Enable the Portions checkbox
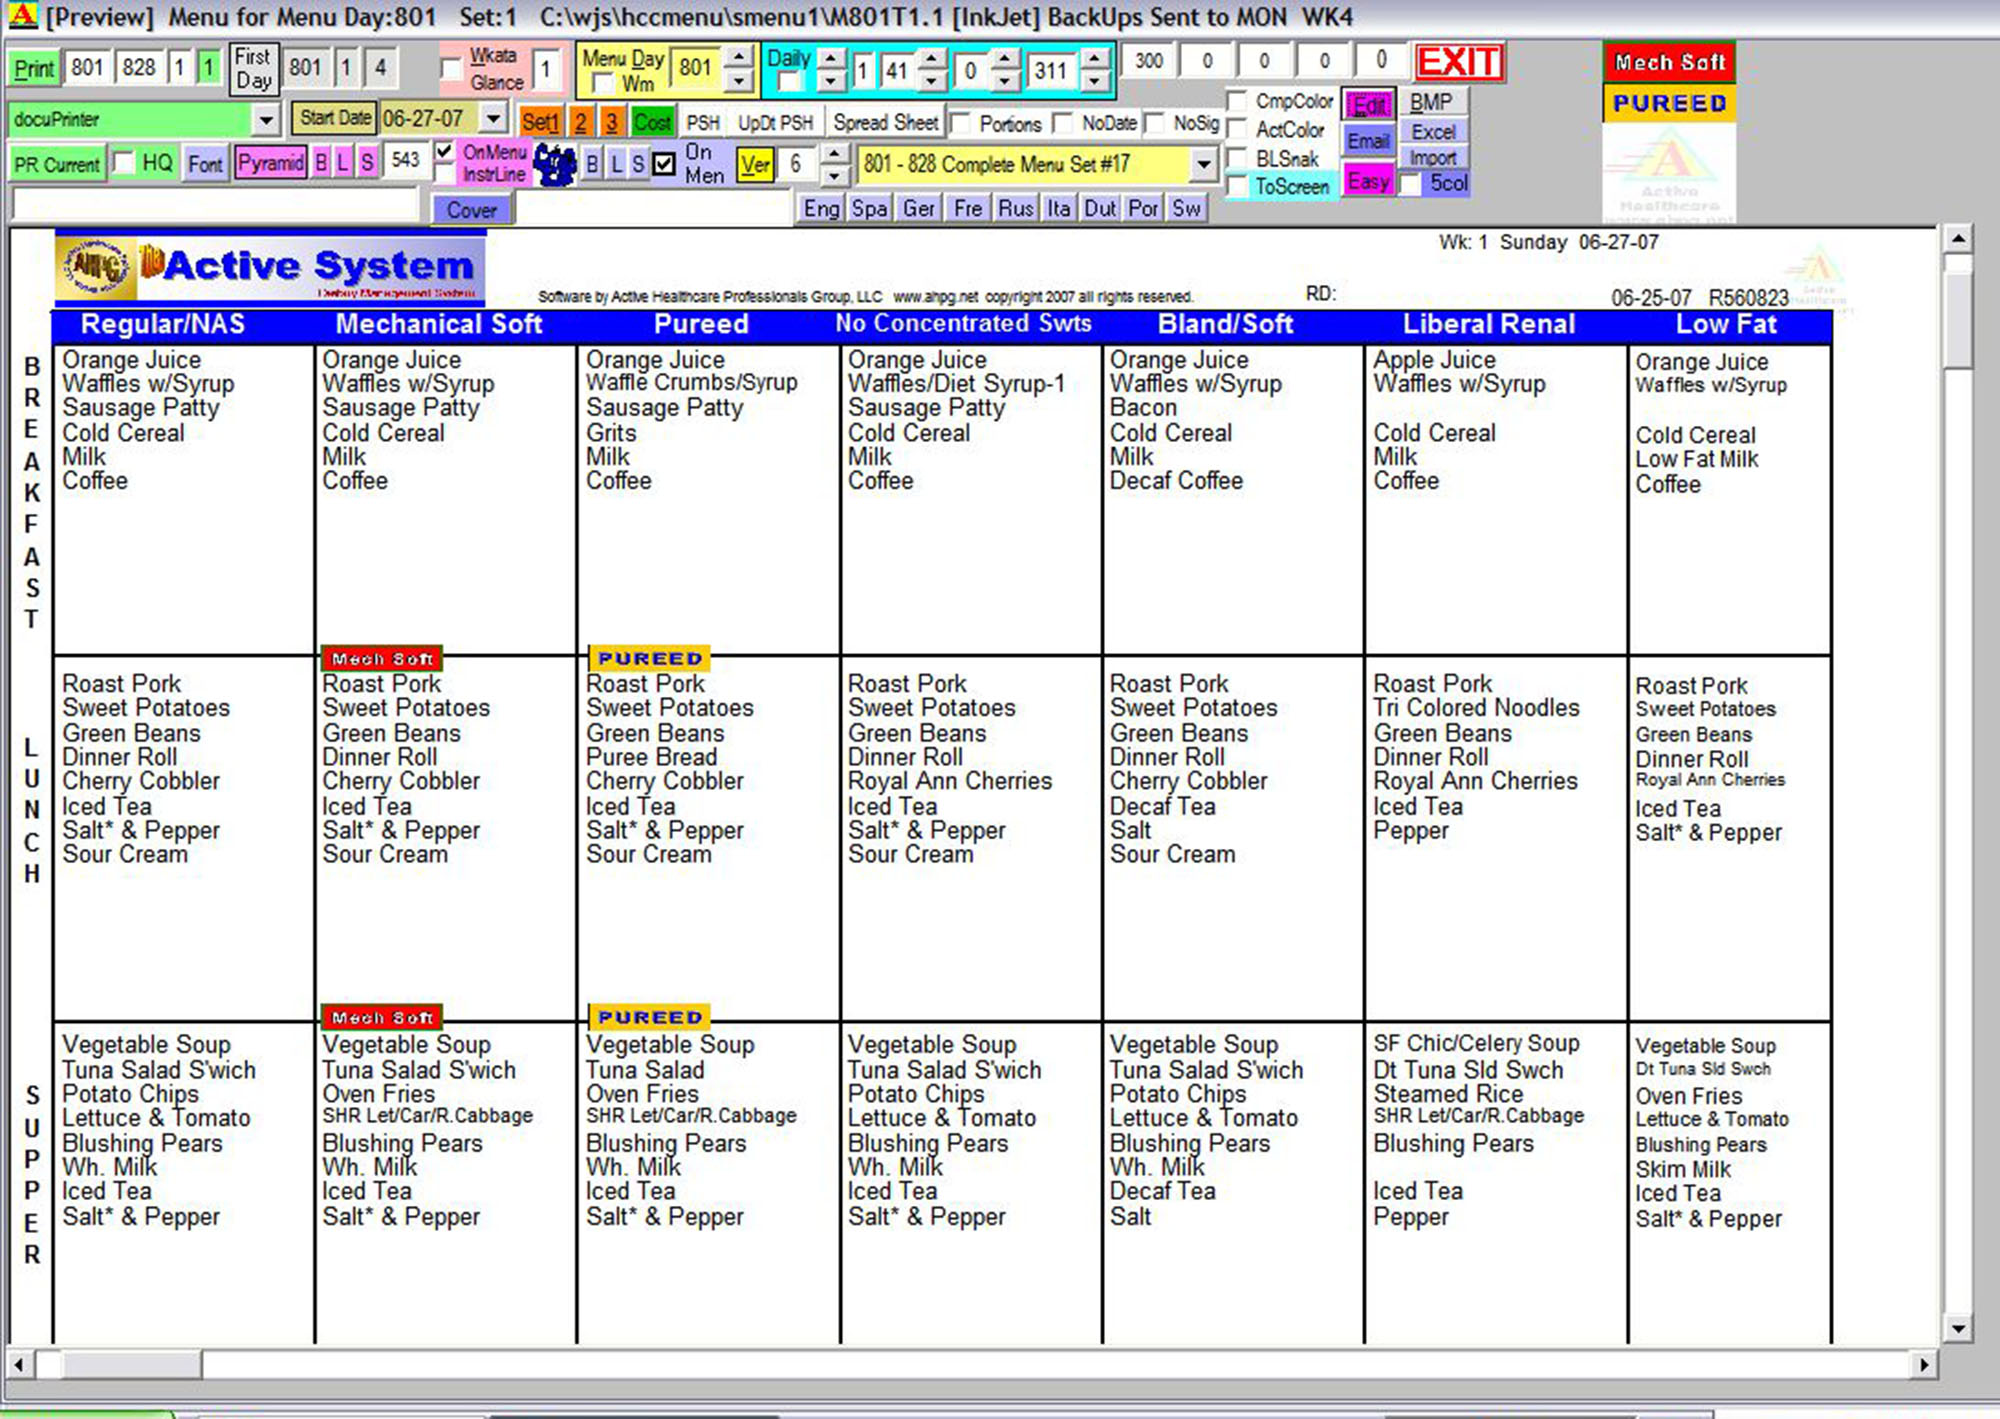This screenshot has width=2000, height=1419. 961,123
